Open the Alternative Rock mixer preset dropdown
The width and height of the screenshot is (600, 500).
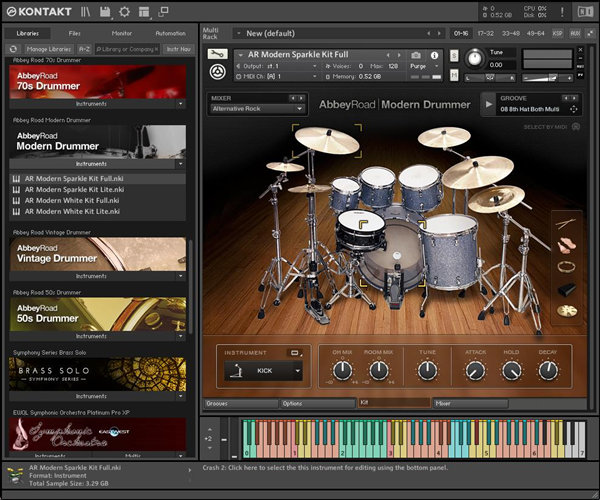pyautogui.click(x=255, y=109)
